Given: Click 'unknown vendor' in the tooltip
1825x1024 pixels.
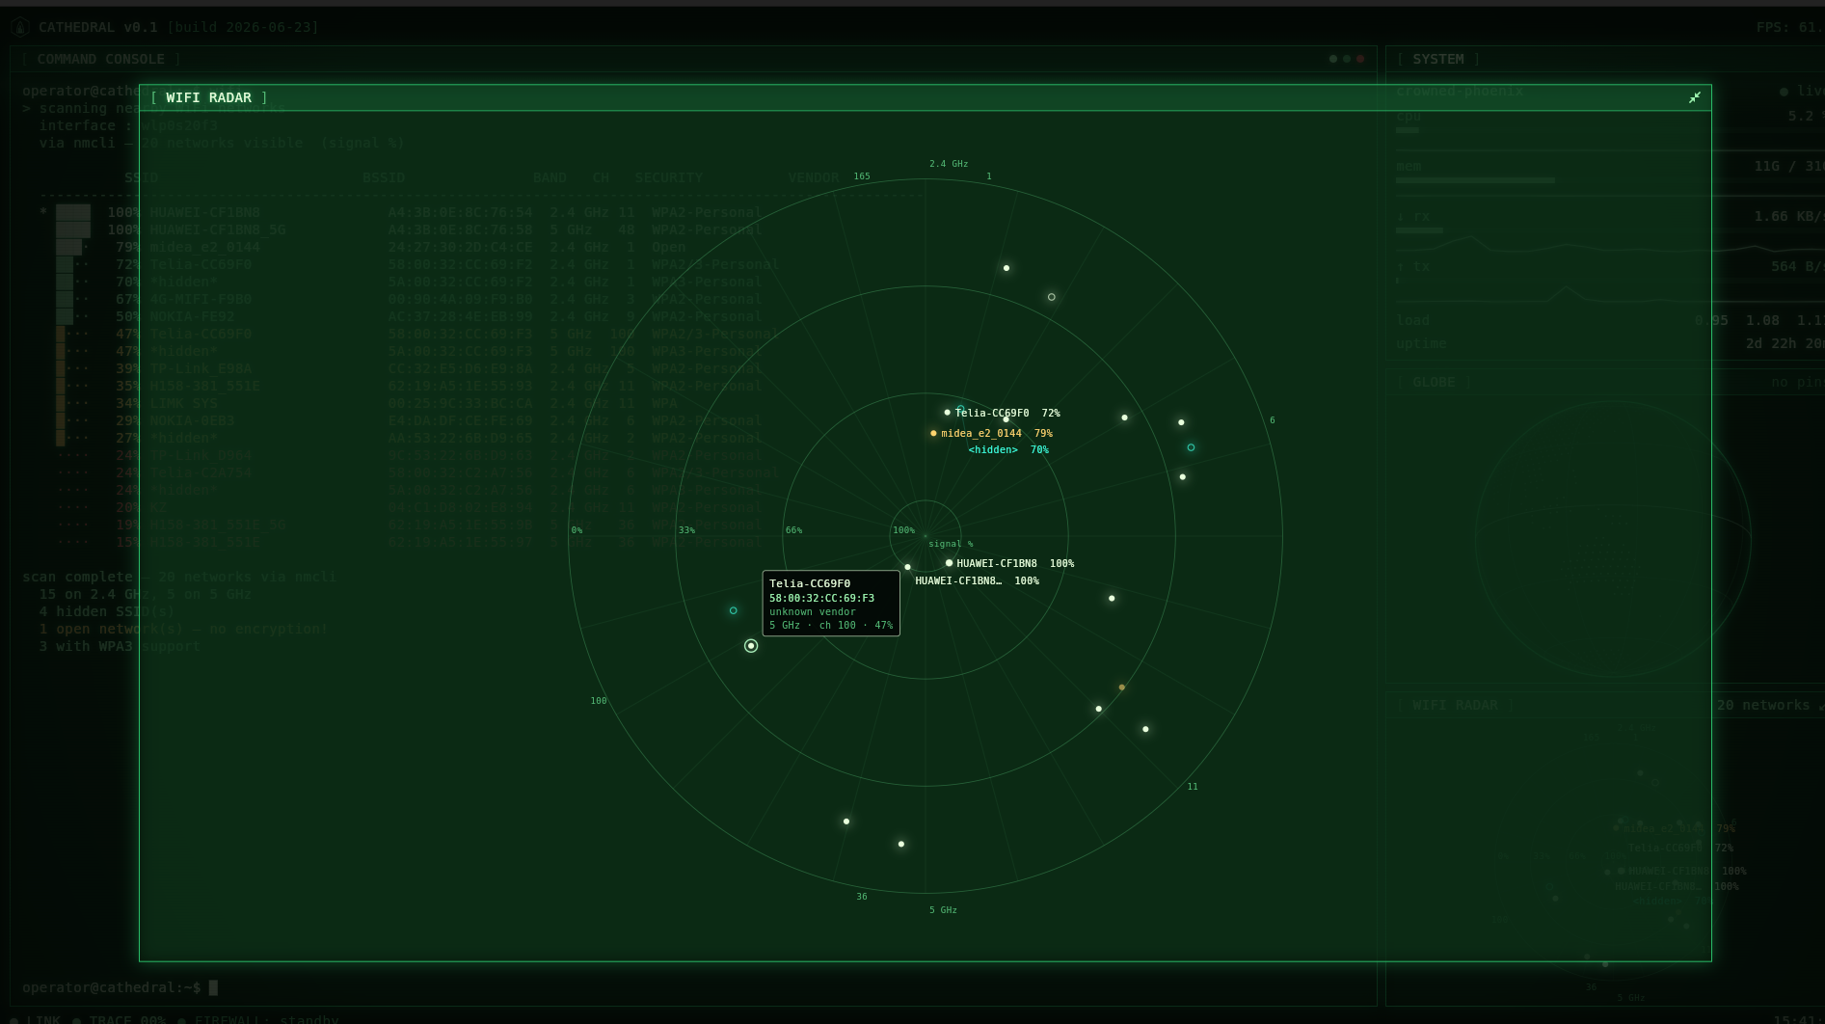Looking at the screenshot, I should click(812, 612).
